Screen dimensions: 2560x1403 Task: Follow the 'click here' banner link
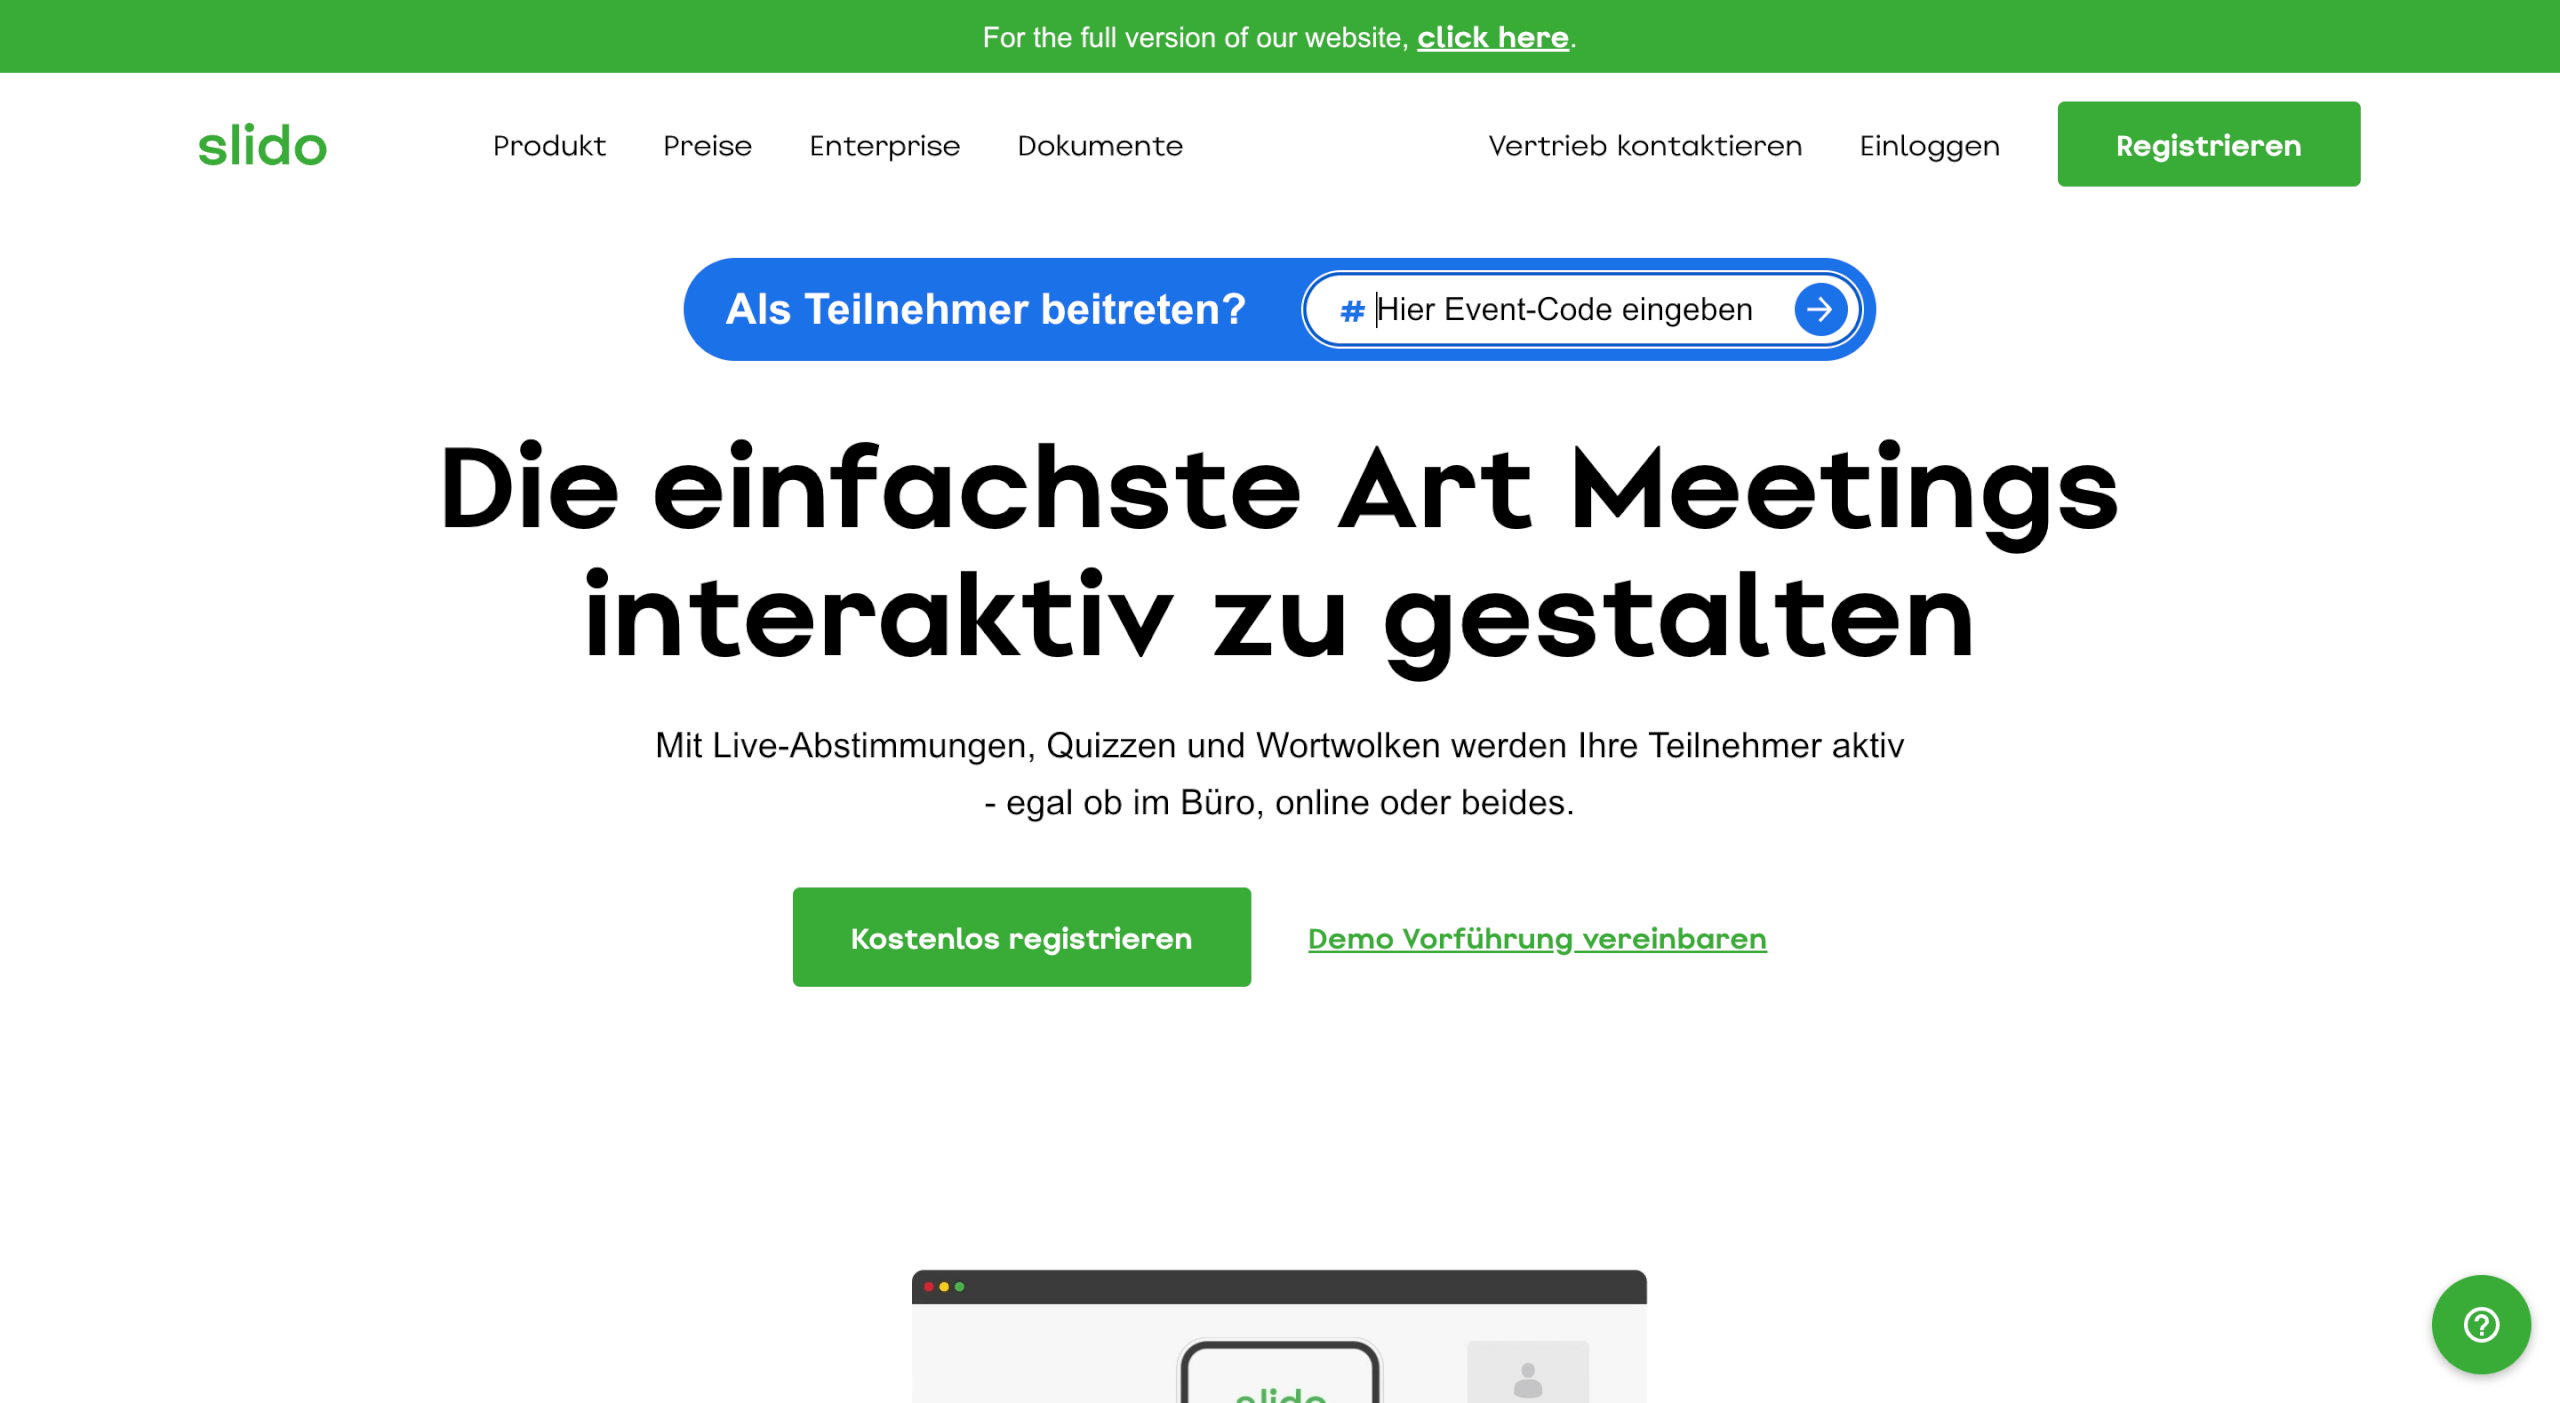(x=1492, y=37)
